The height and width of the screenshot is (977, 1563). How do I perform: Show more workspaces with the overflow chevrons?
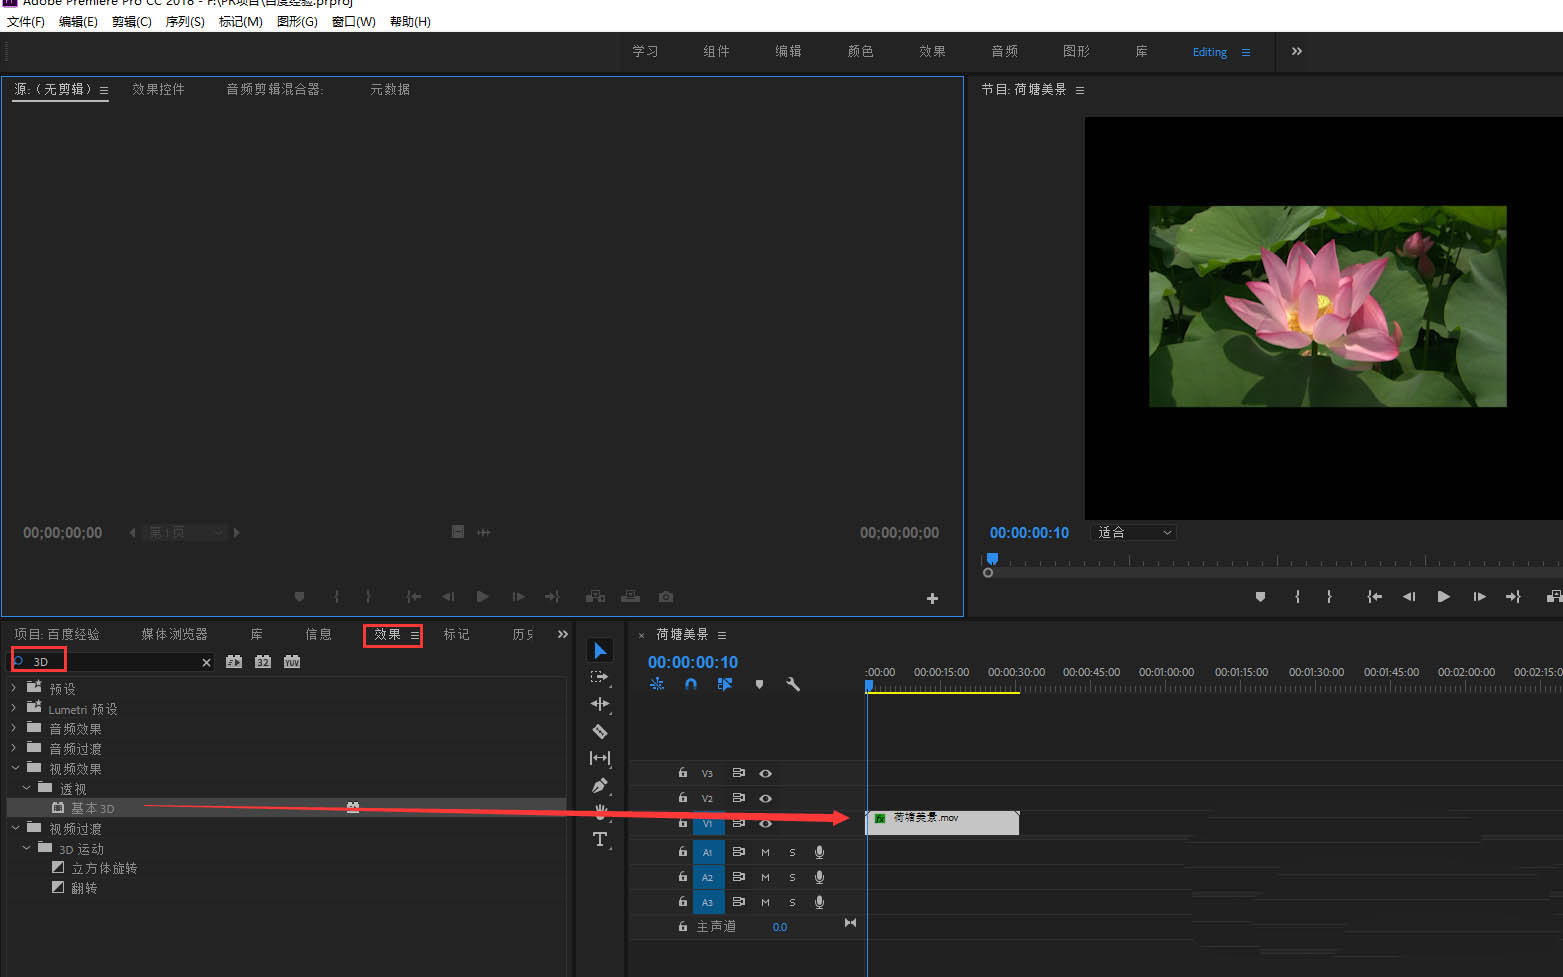1297,51
